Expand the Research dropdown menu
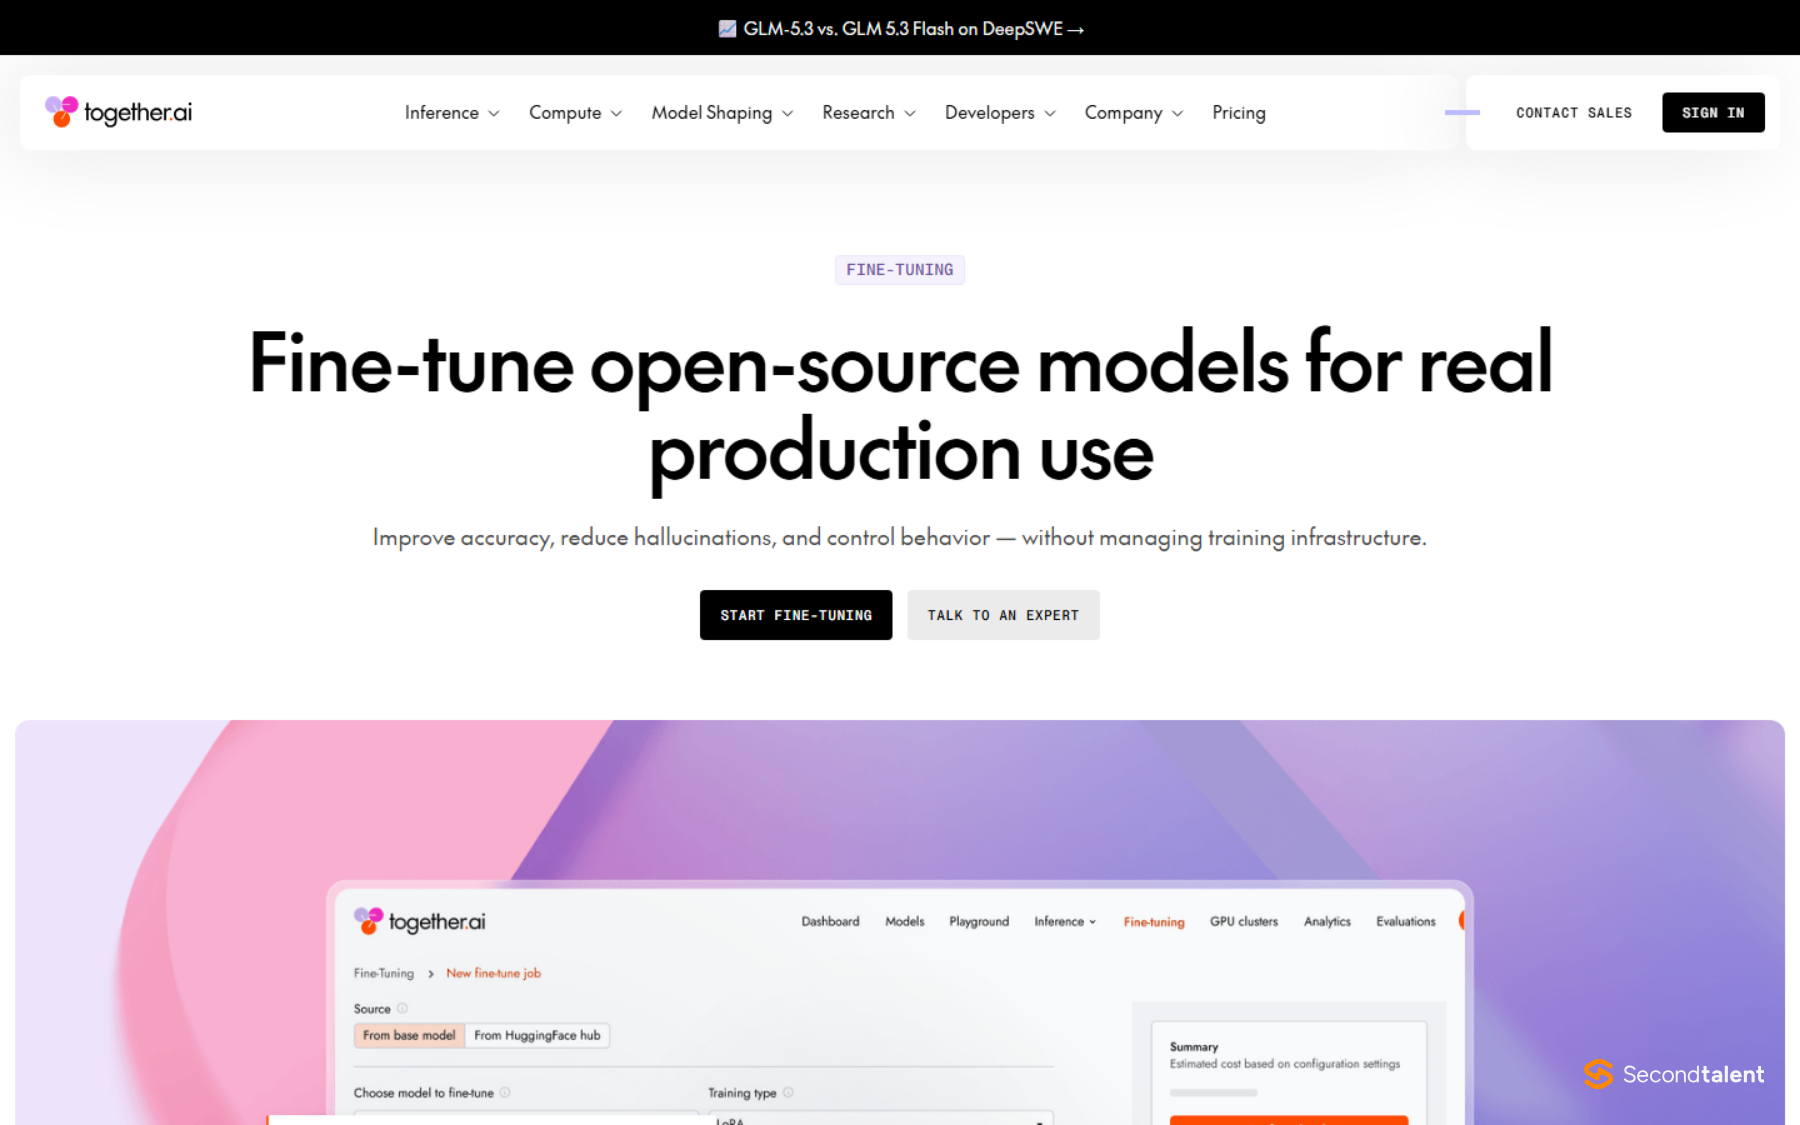1800x1125 pixels. pos(869,113)
